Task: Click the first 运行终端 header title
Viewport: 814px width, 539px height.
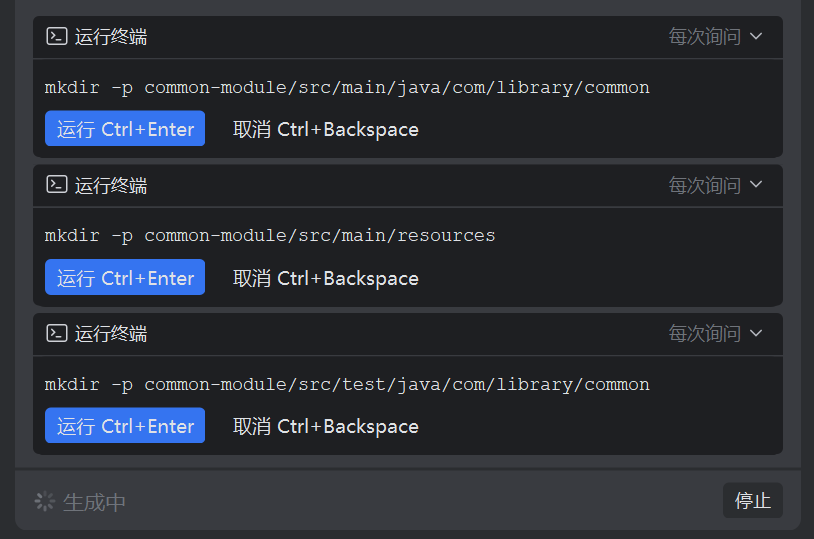Action: (x=111, y=37)
